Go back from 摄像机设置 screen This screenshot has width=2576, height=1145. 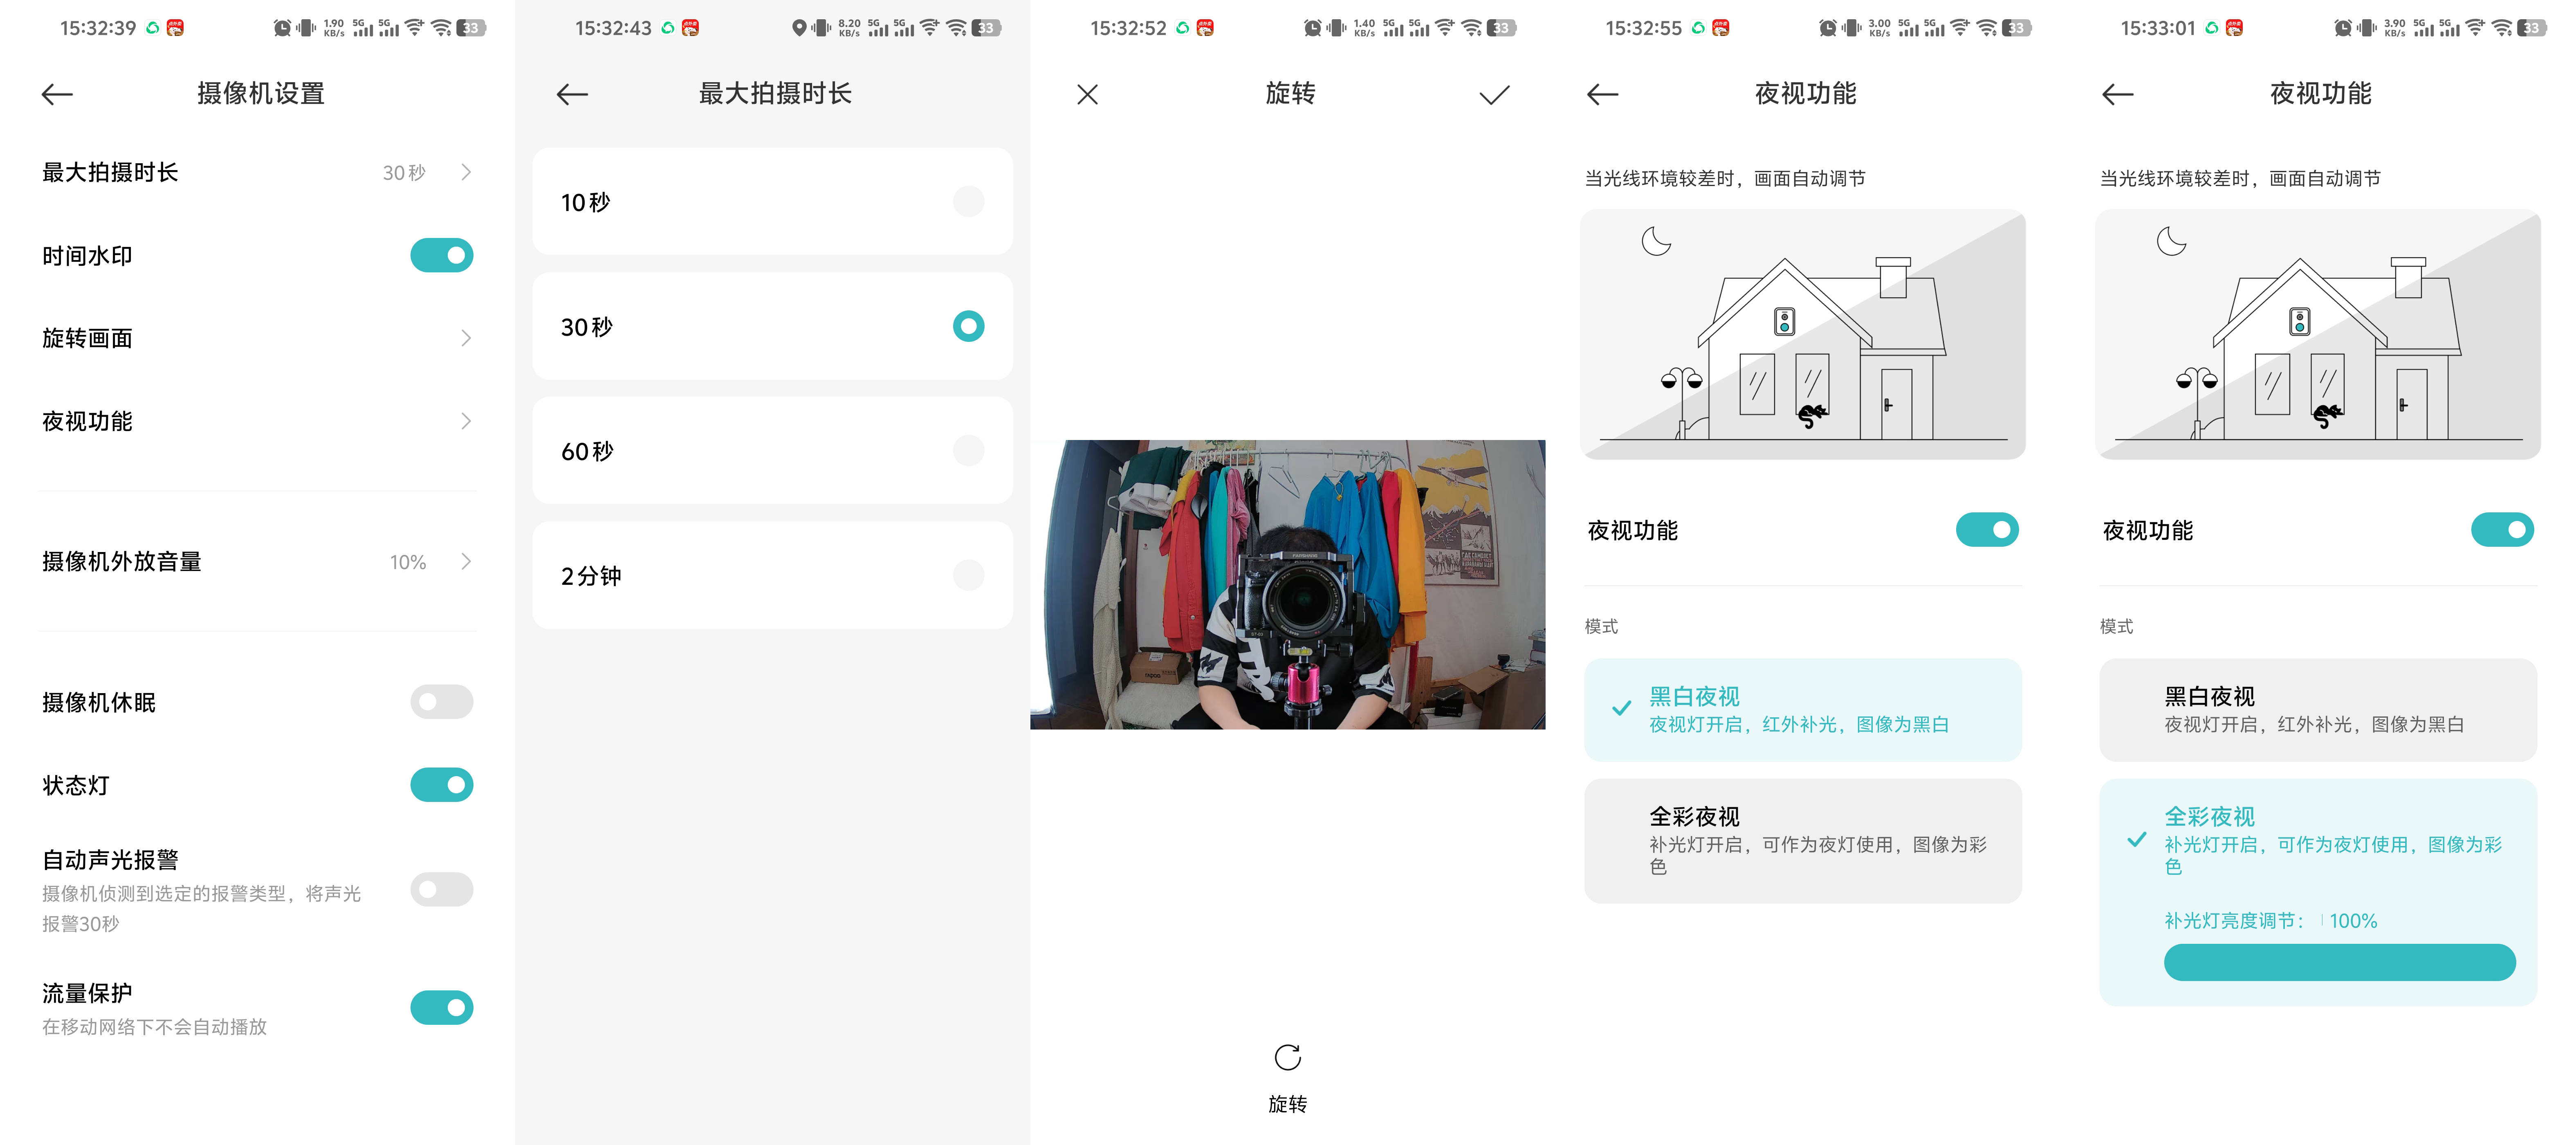pyautogui.click(x=57, y=94)
